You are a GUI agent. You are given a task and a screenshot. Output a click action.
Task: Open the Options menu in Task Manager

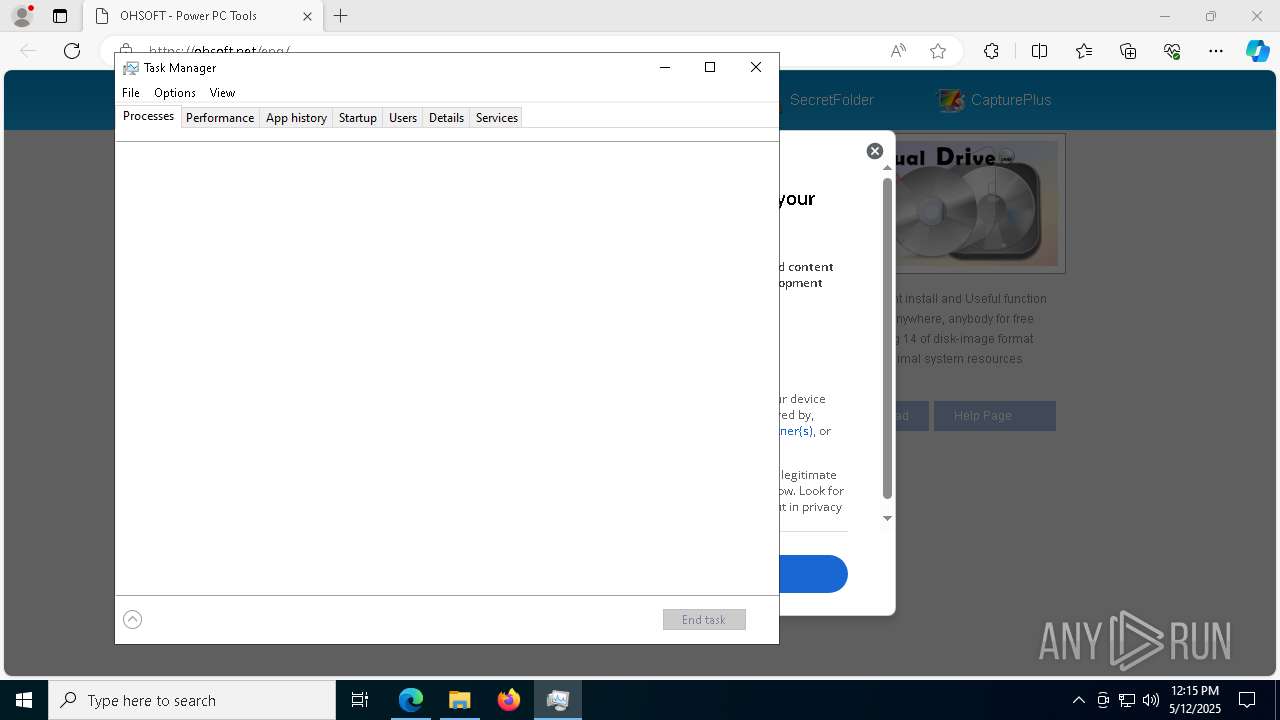[x=175, y=92]
